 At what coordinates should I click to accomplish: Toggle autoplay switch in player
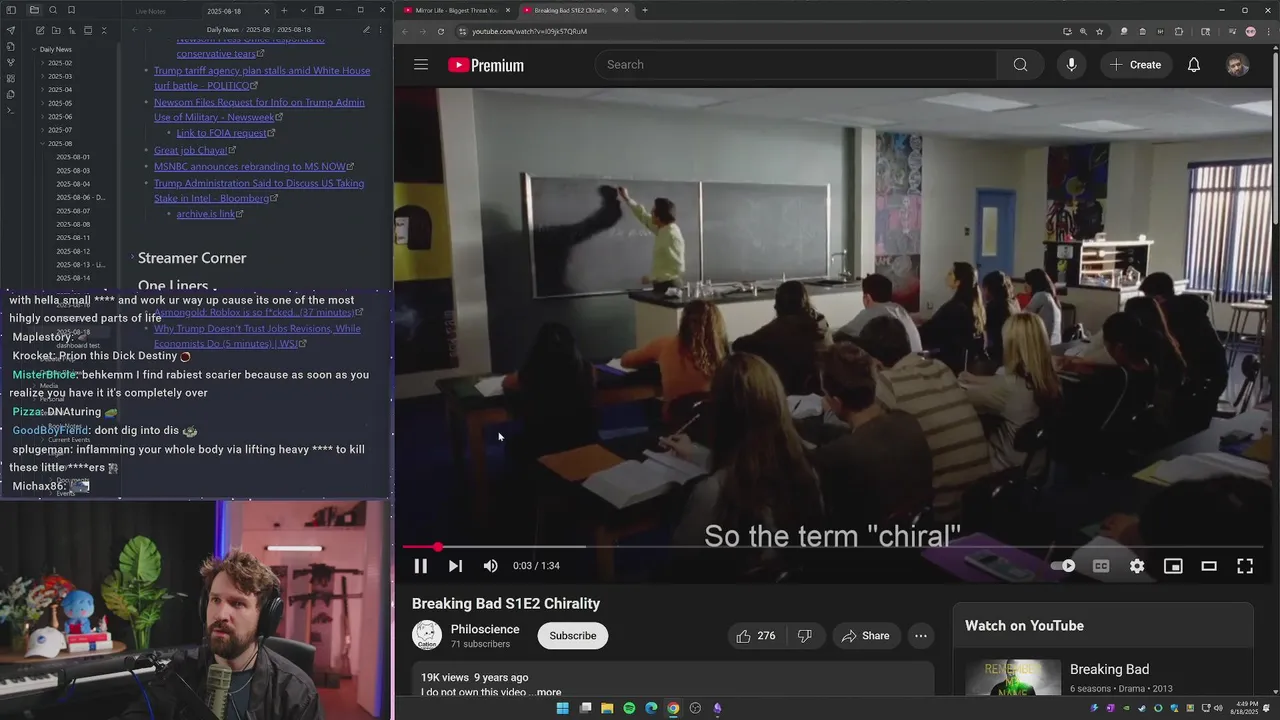[1063, 566]
